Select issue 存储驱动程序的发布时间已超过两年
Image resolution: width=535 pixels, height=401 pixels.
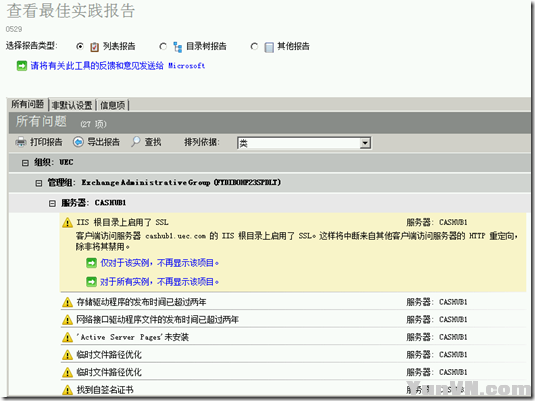pyautogui.click(x=141, y=302)
